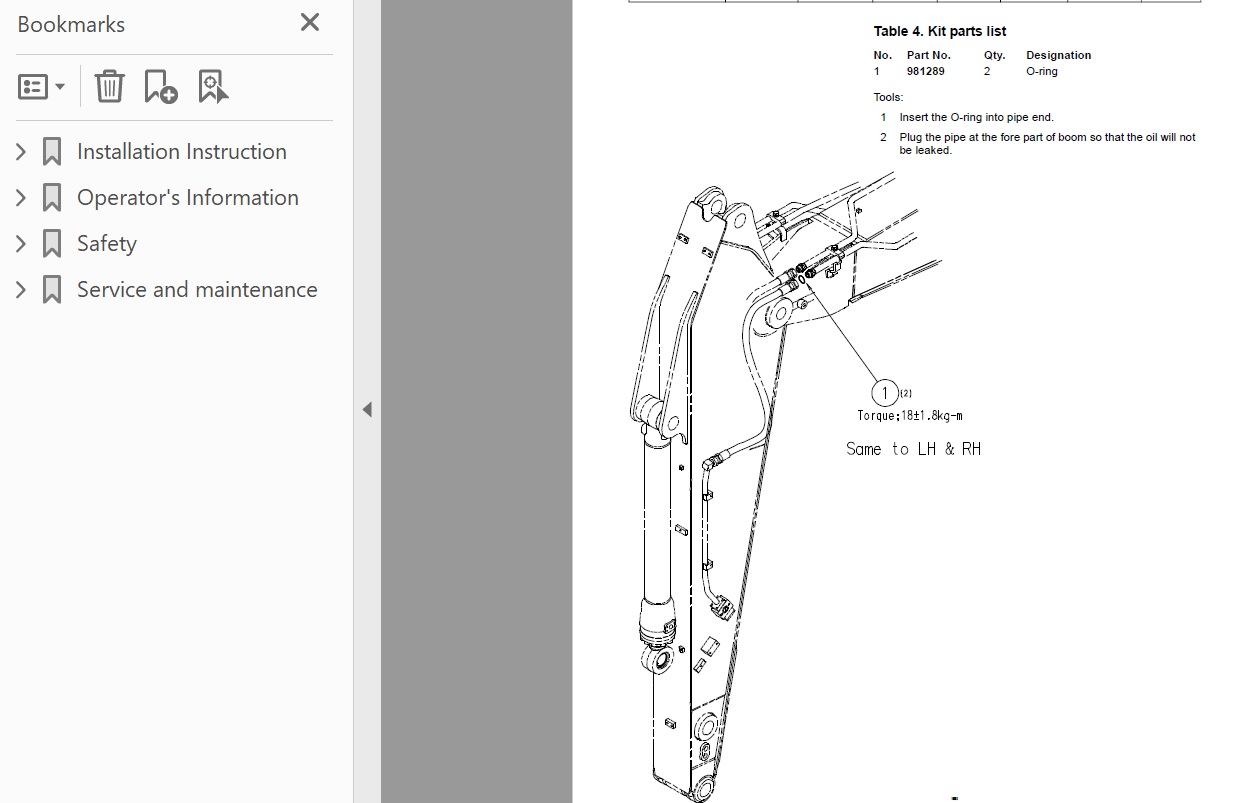
Task: Click the delete bookmark trash icon
Action: click(109, 87)
